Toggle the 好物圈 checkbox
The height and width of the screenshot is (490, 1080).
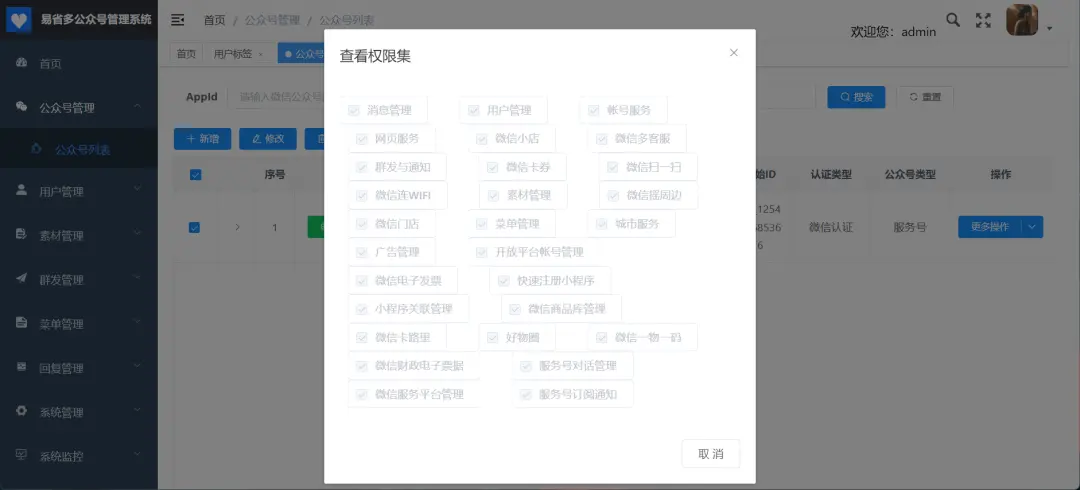coord(492,338)
